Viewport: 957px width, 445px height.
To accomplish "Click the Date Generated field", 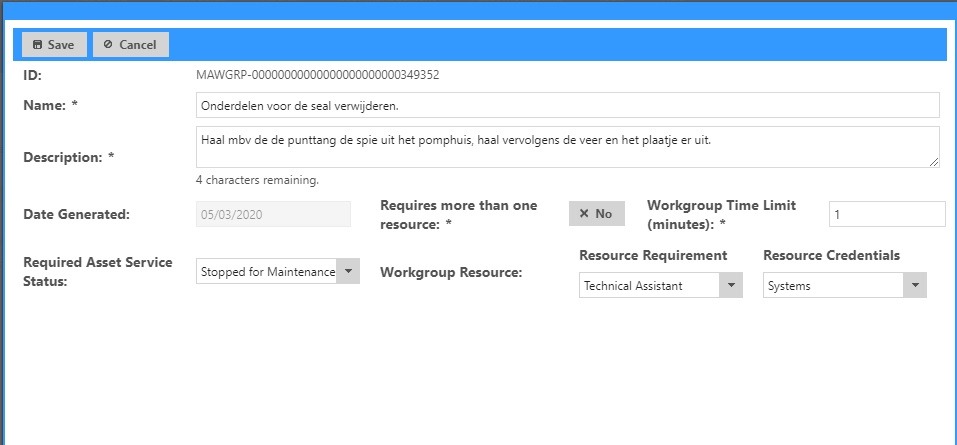I will point(273,214).
